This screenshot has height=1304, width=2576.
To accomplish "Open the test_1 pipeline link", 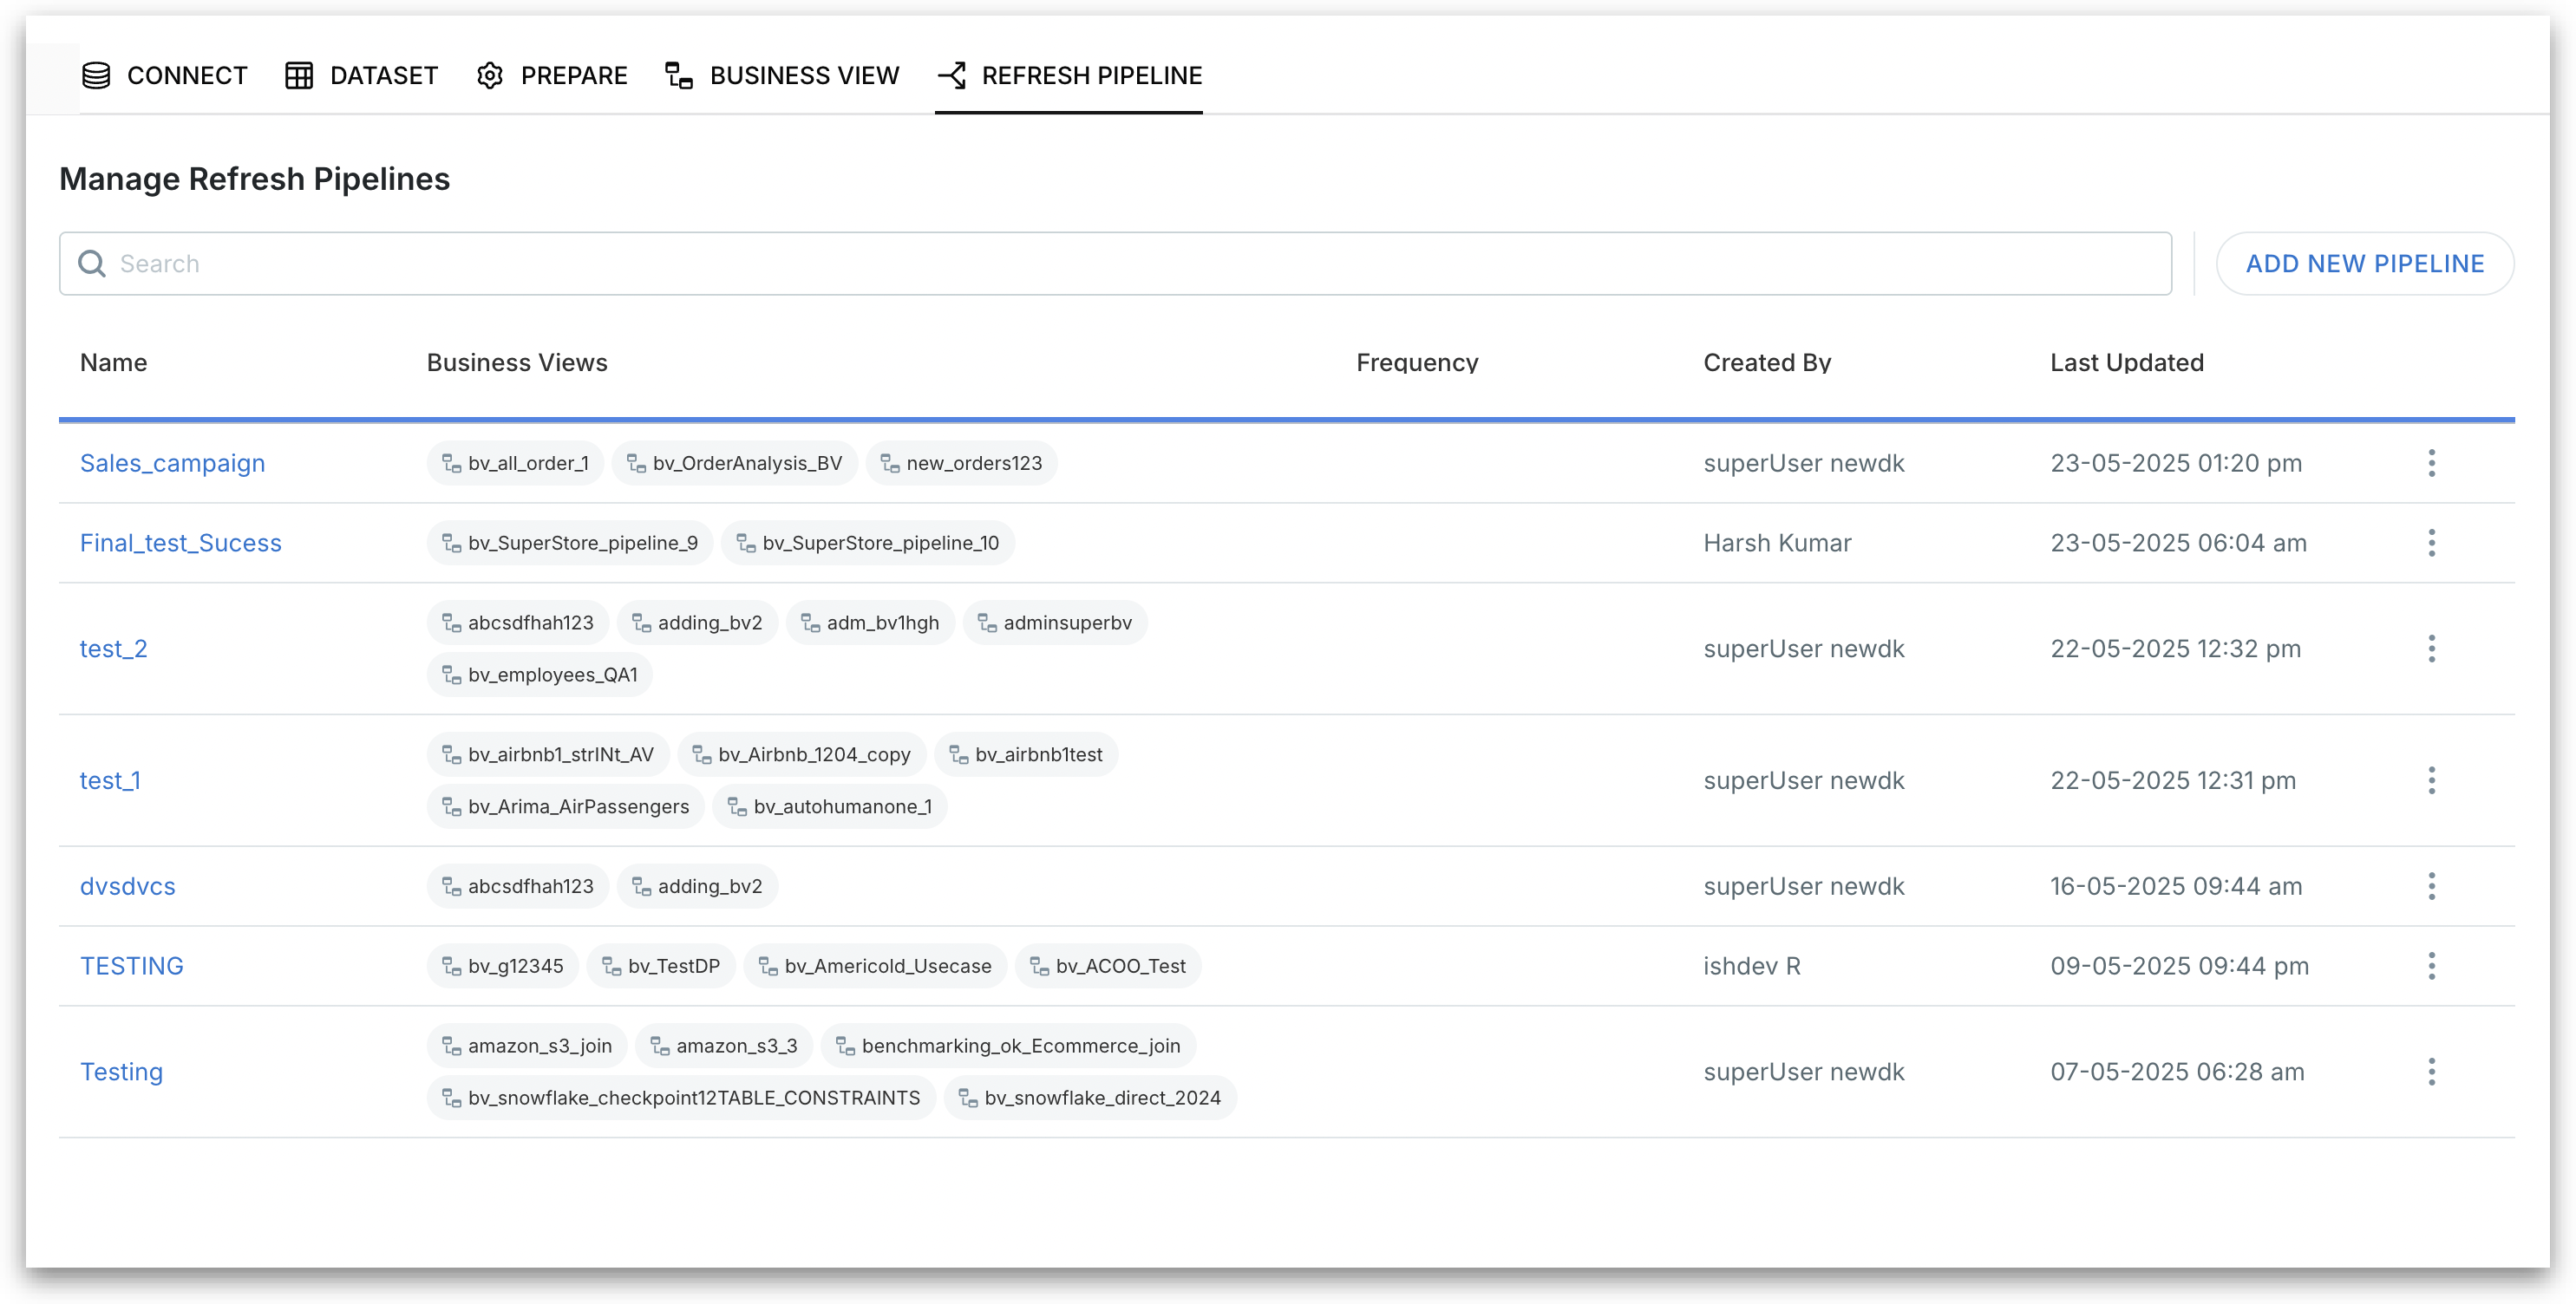I will coord(110,781).
